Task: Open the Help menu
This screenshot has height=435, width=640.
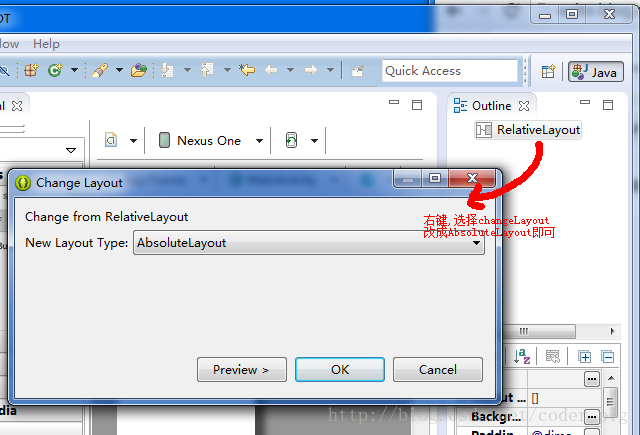Action: 46,44
